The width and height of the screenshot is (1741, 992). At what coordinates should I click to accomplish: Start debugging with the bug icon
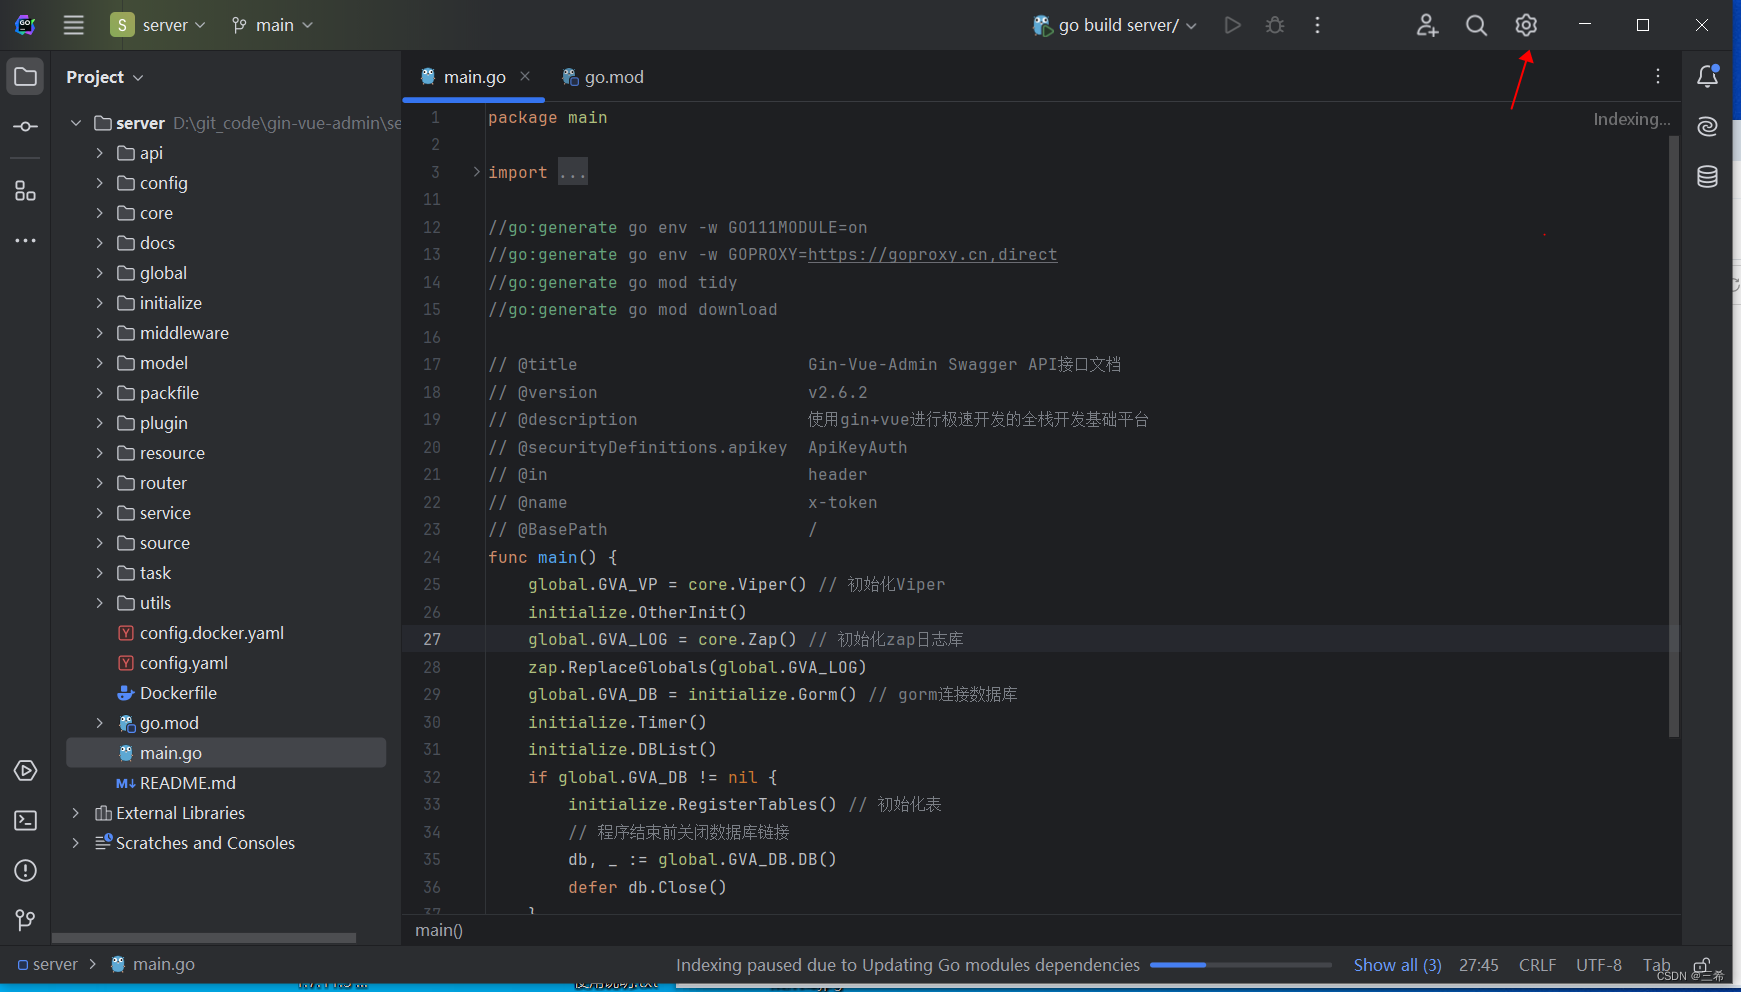[1275, 25]
